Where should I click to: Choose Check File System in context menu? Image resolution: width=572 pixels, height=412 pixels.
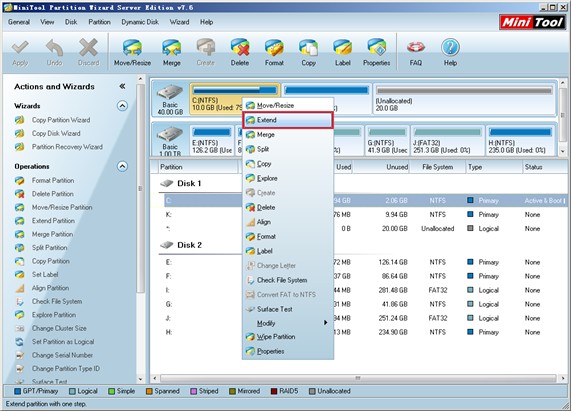pyautogui.click(x=287, y=280)
